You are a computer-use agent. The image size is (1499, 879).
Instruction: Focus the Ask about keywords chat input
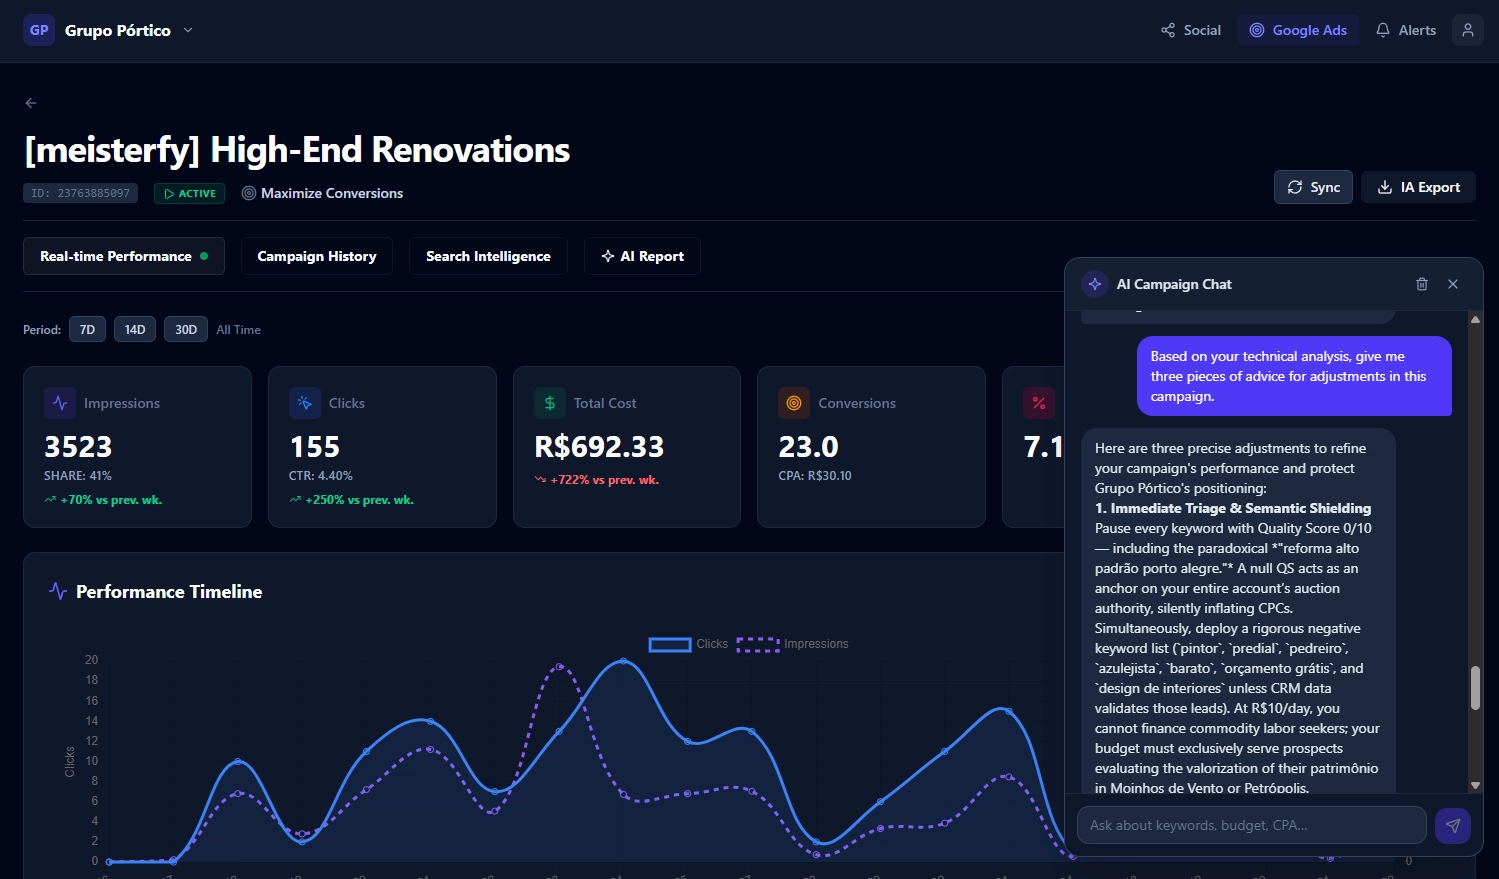1251,825
